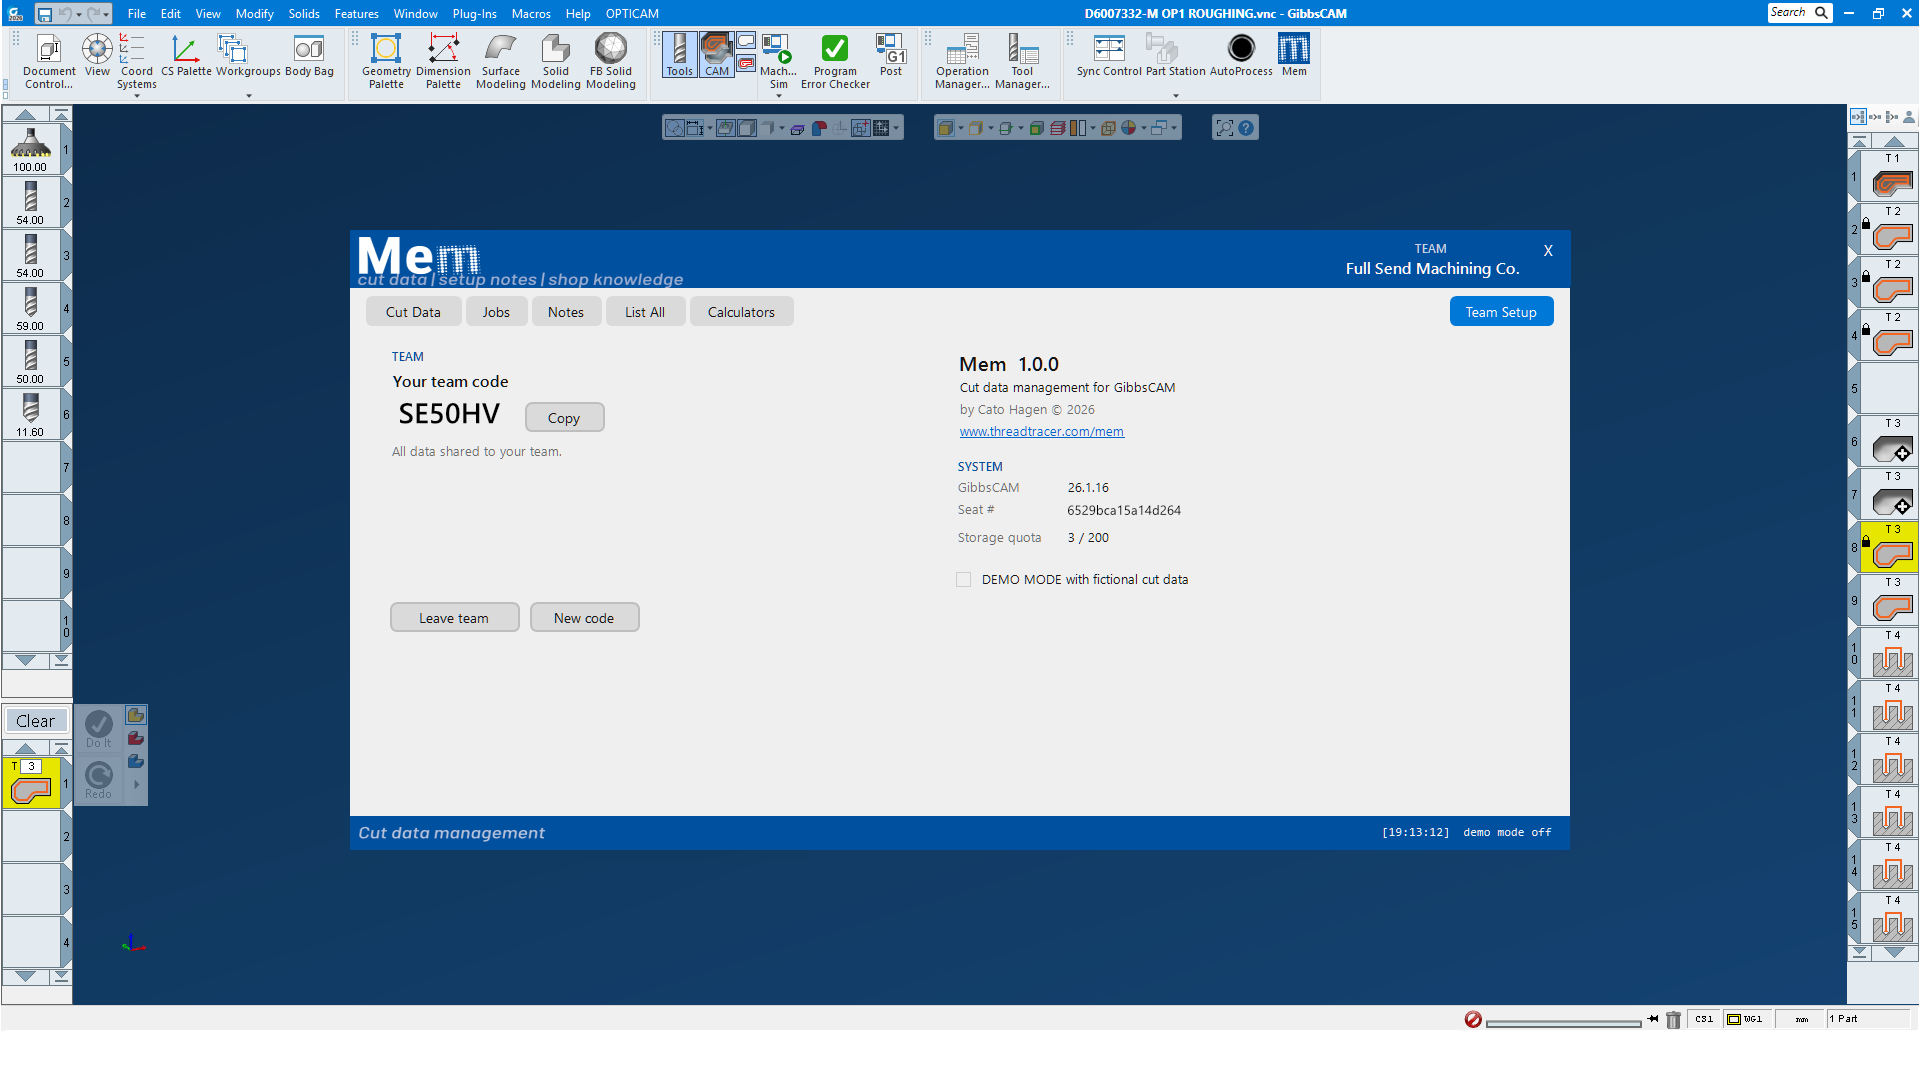Select the face mill tool tile 100.00
The height and width of the screenshot is (1080, 1920).
click(x=31, y=149)
